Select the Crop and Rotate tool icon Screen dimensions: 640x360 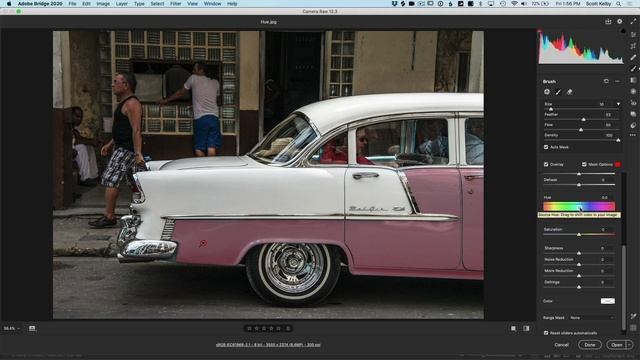click(633, 46)
